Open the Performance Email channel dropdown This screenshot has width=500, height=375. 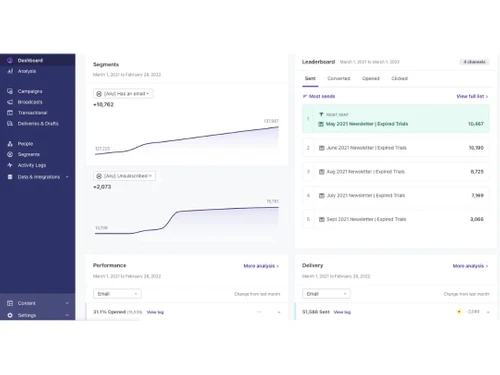point(117,294)
